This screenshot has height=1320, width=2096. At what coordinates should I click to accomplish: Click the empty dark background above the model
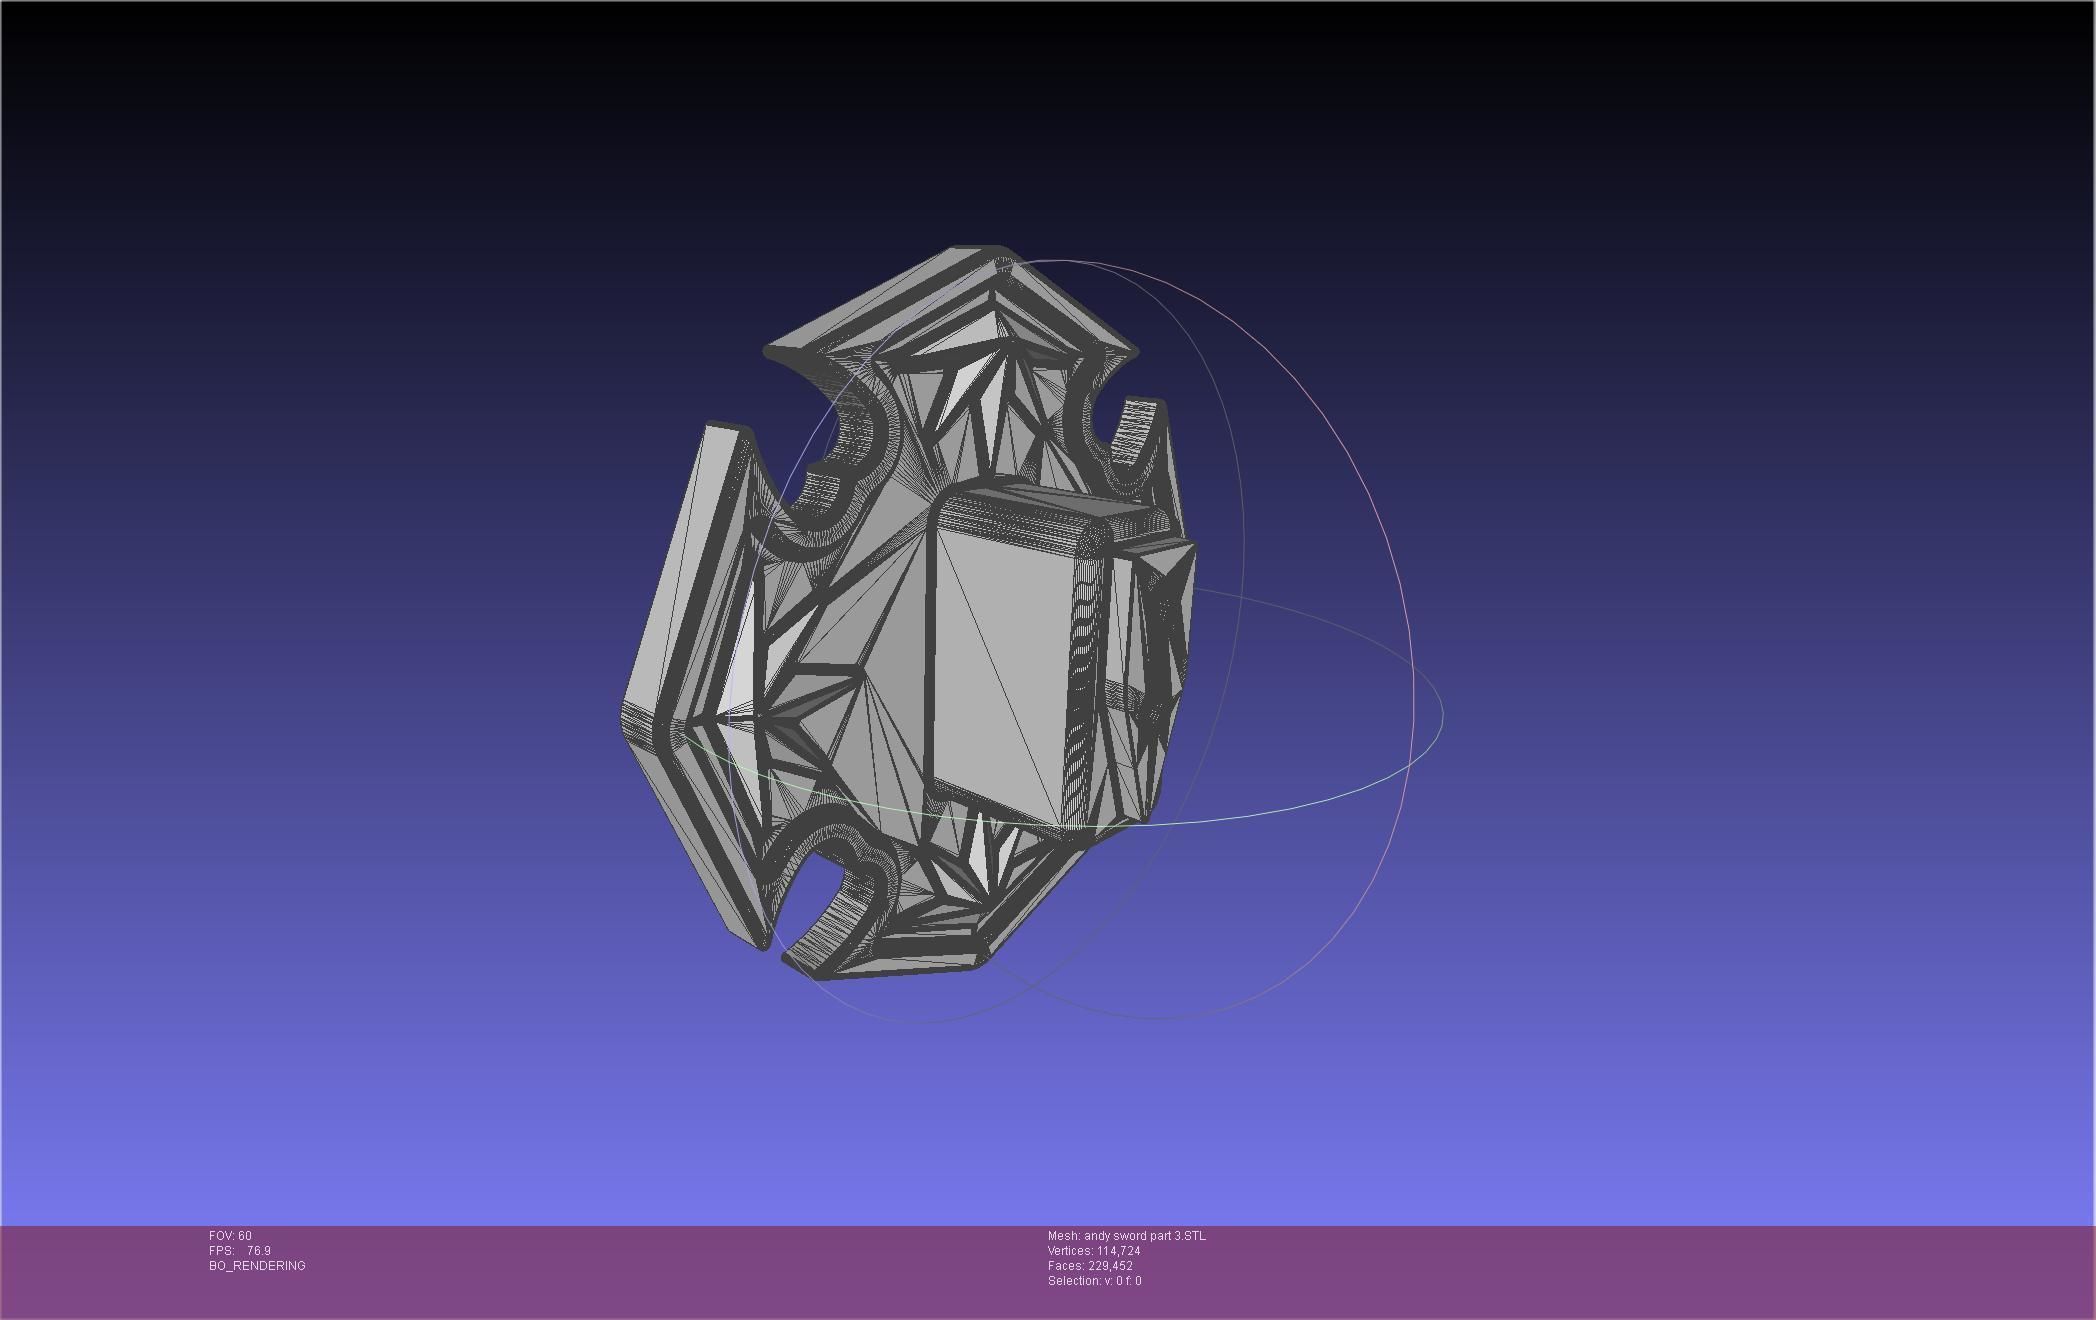pos(1000,120)
